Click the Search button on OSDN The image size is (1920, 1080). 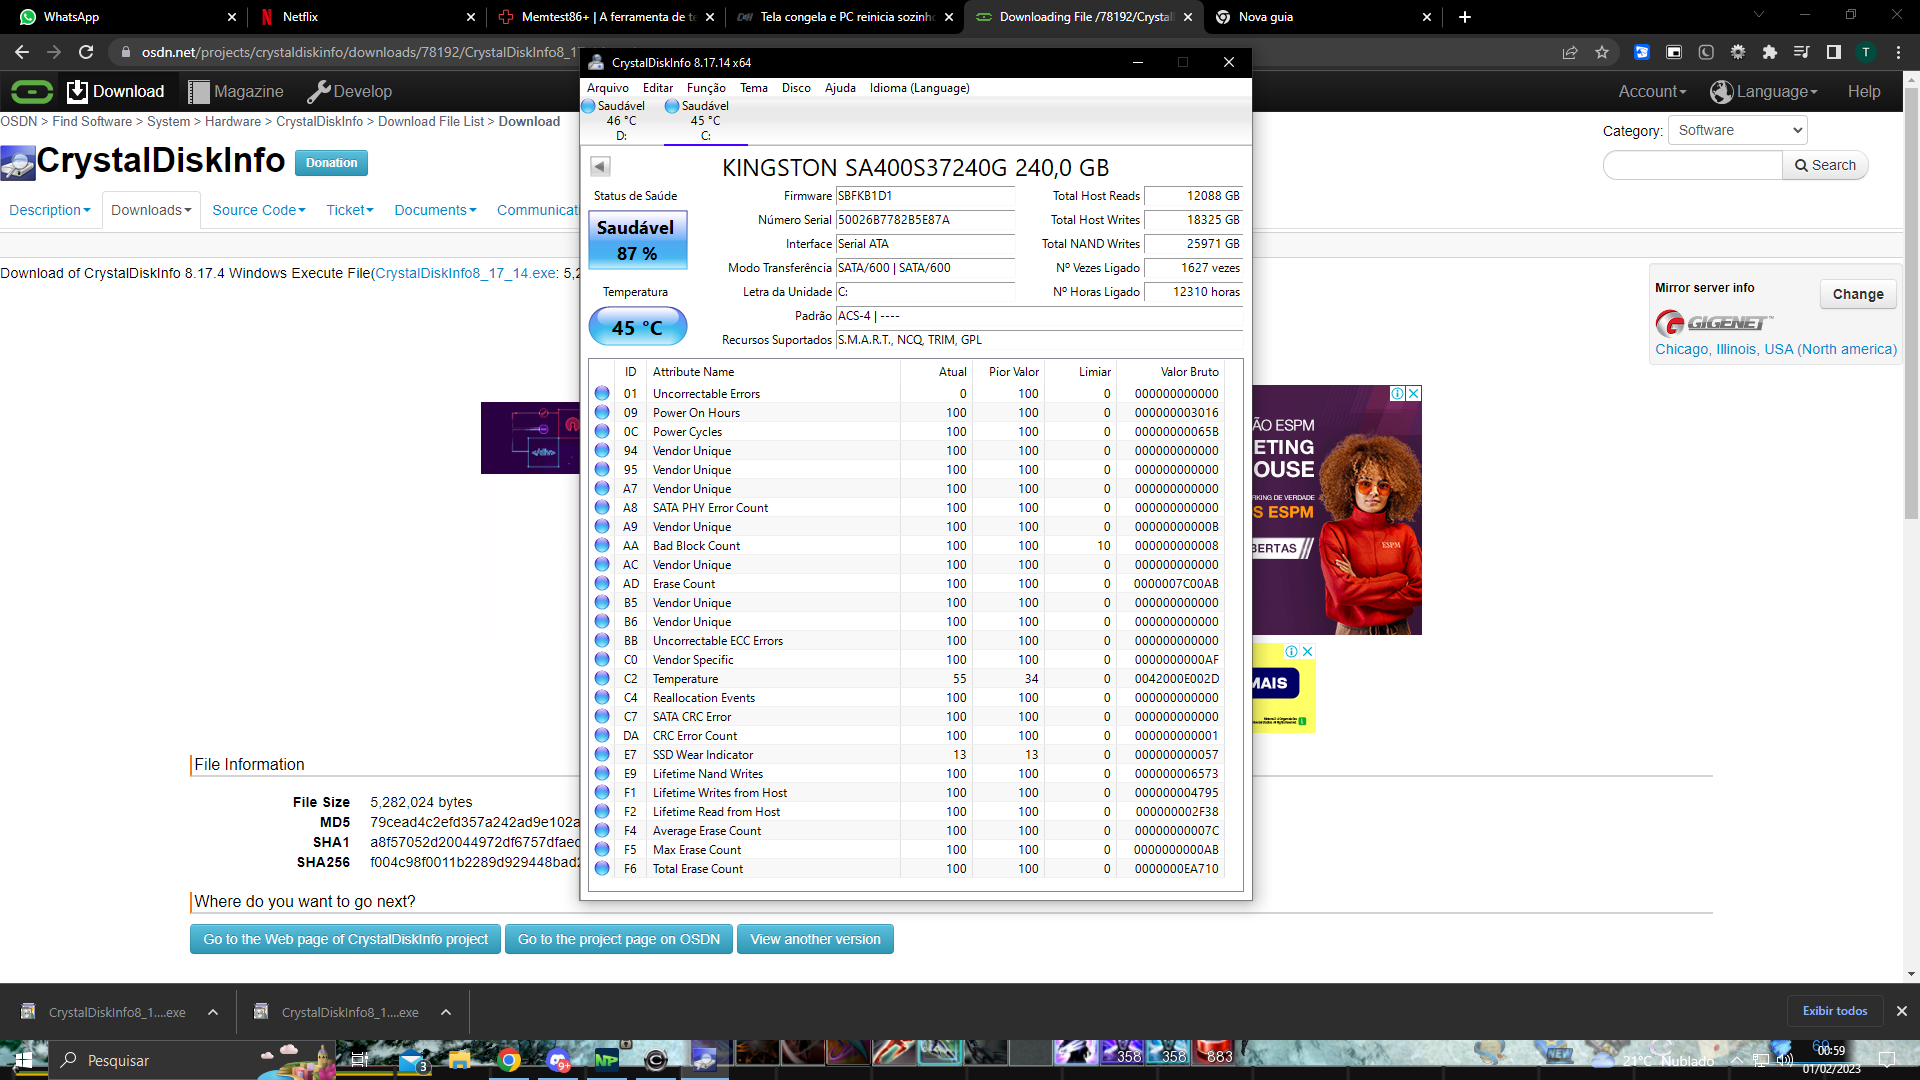[1825, 165]
